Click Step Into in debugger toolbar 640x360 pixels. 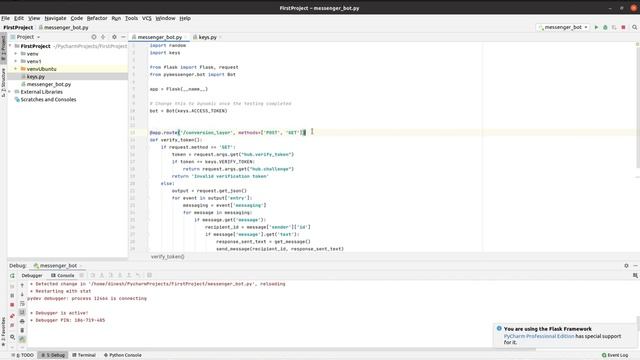(x=102, y=276)
